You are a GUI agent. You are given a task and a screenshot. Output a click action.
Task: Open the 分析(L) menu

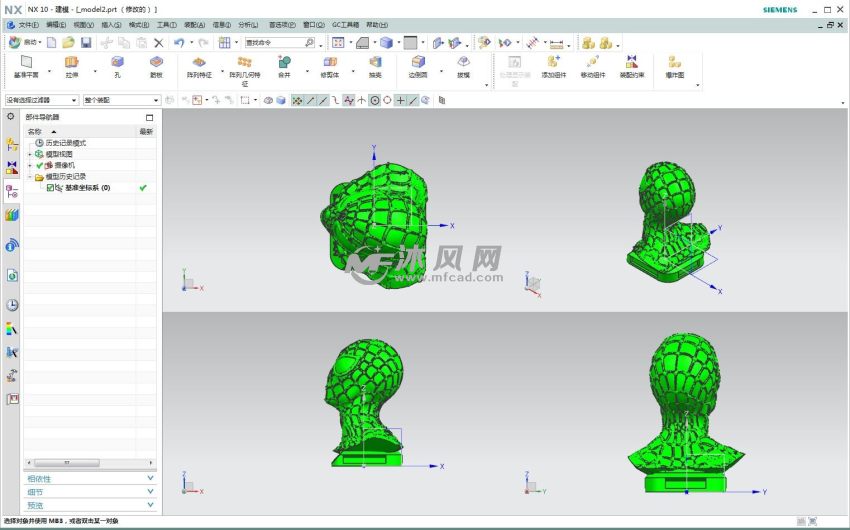coord(248,24)
